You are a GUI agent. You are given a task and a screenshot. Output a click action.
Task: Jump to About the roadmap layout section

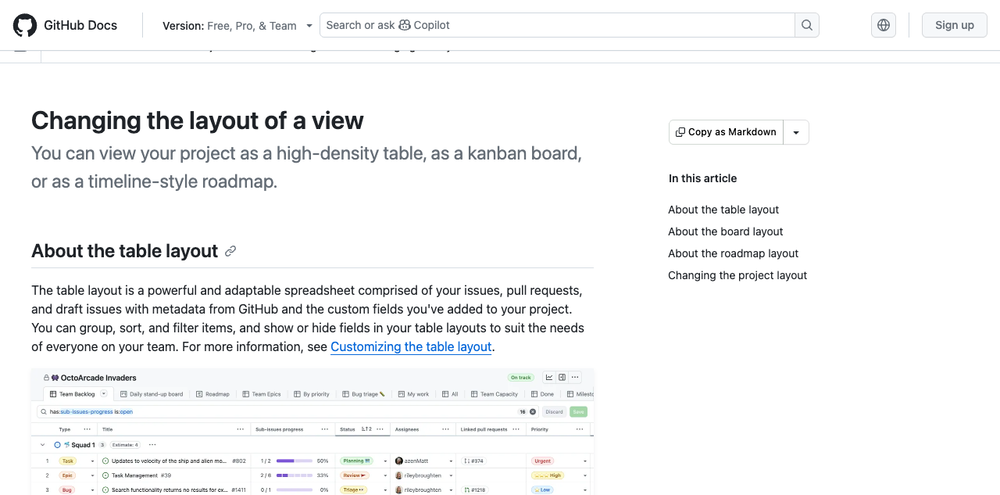(733, 253)
